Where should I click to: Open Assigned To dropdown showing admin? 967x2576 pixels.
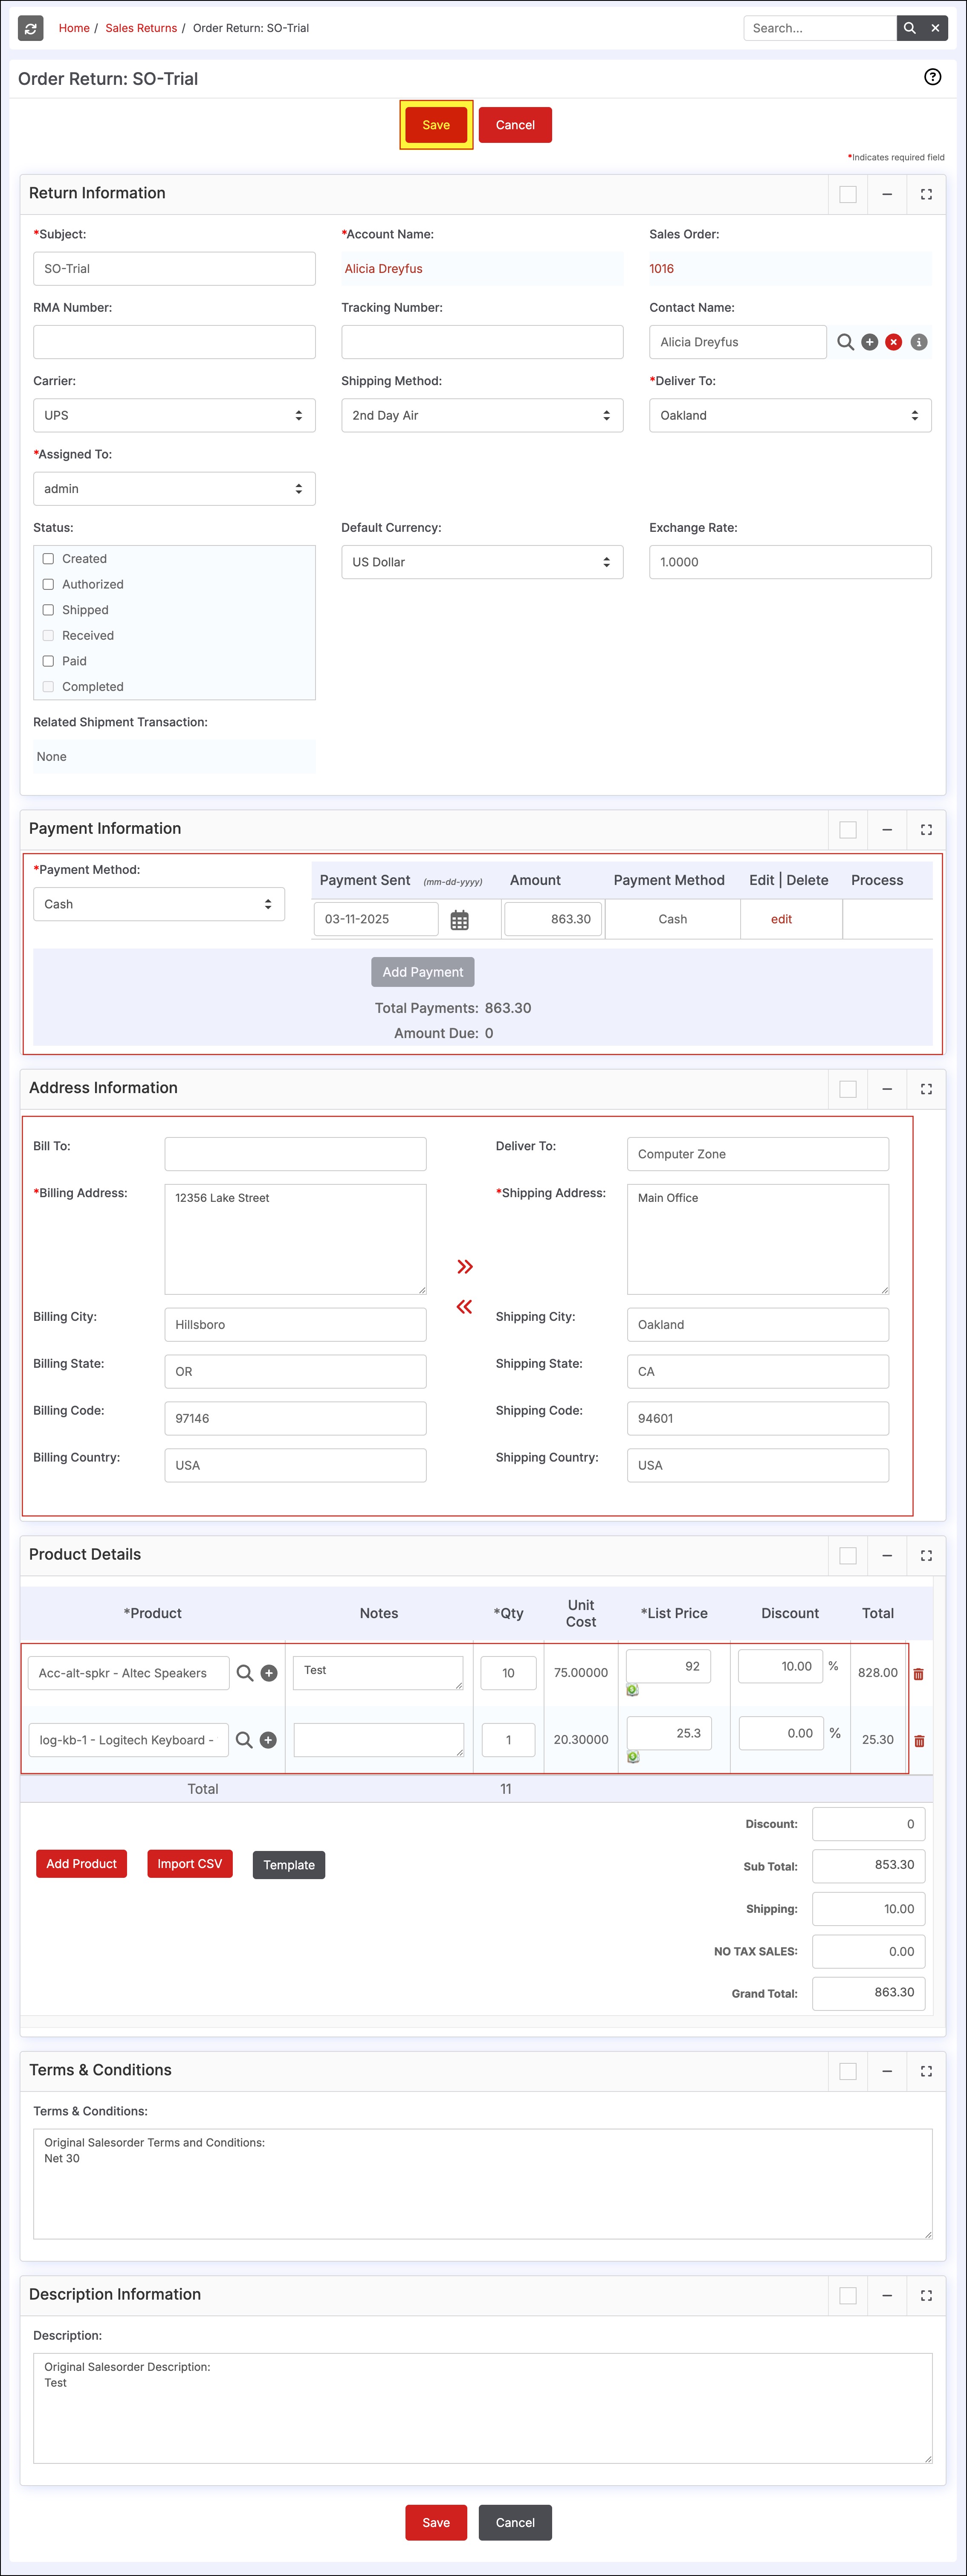coord(174,489)
